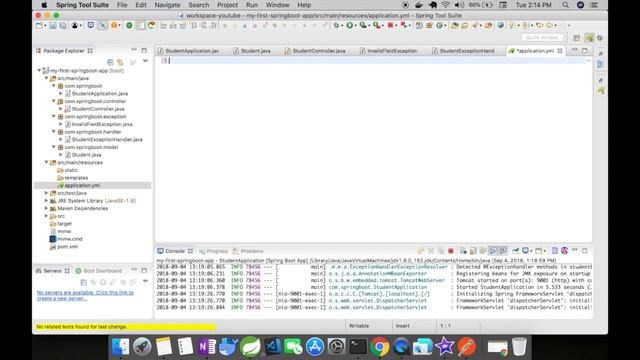Click Collapse All in Package Explorer

(110, 62)
